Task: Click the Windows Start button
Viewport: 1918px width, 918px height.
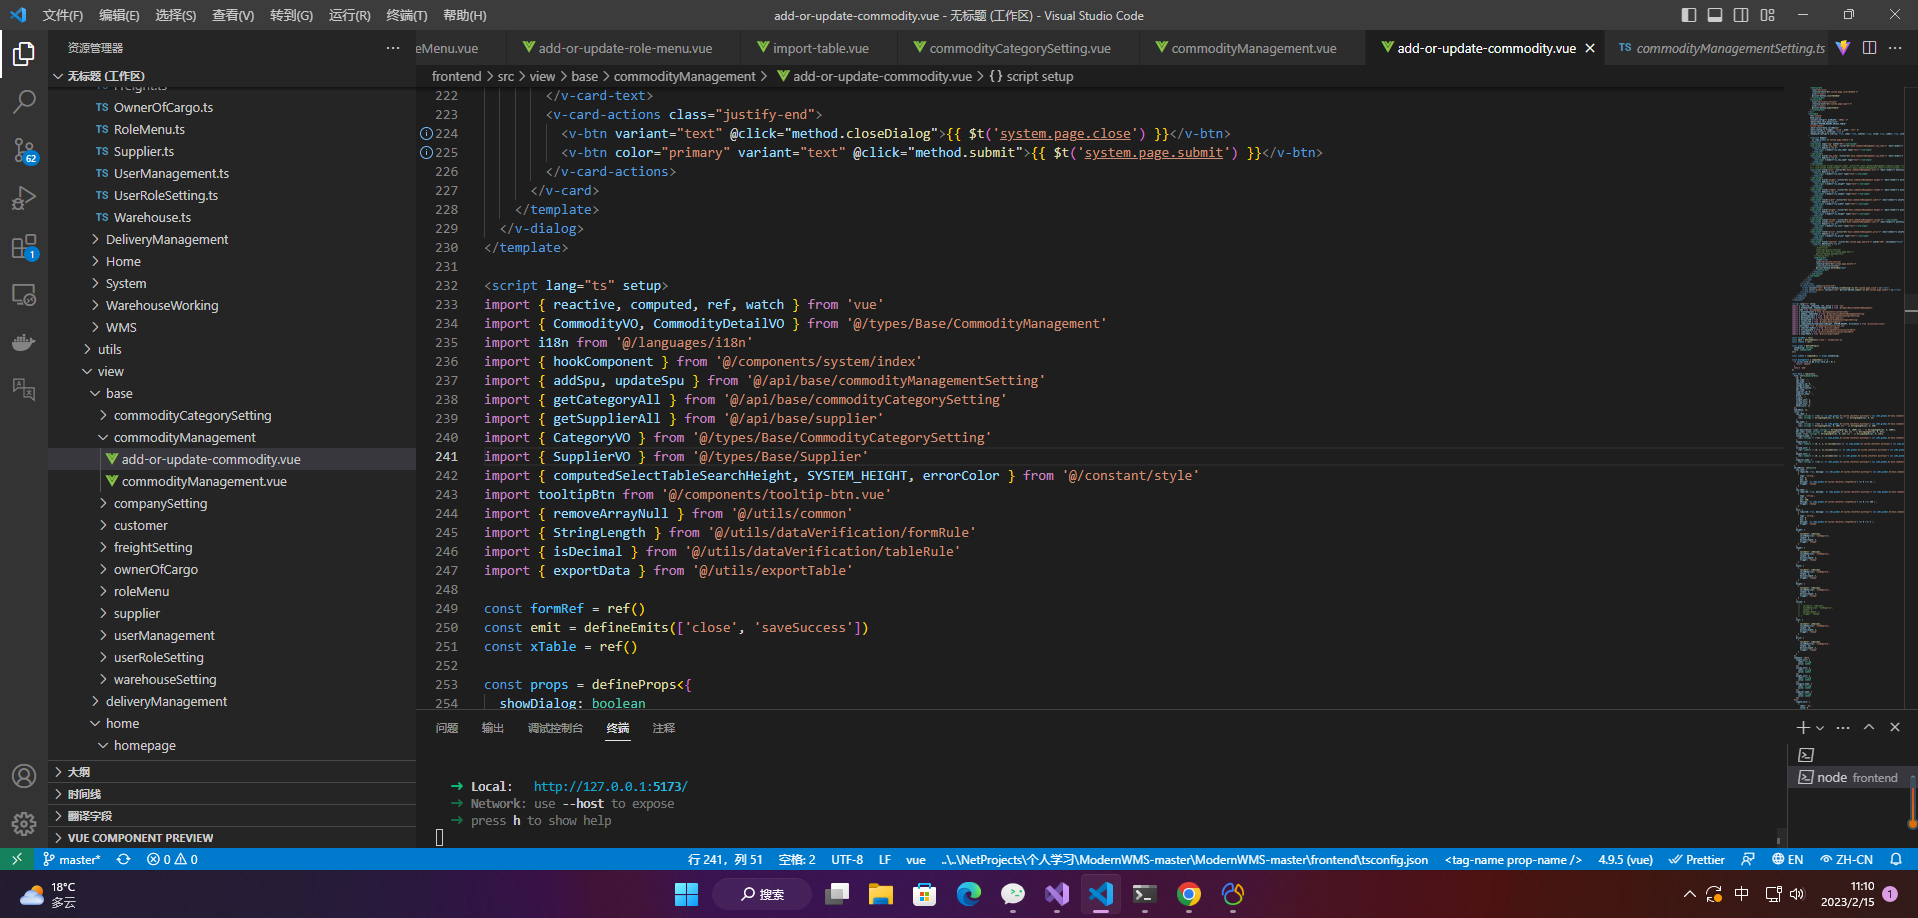Action: 686,894
